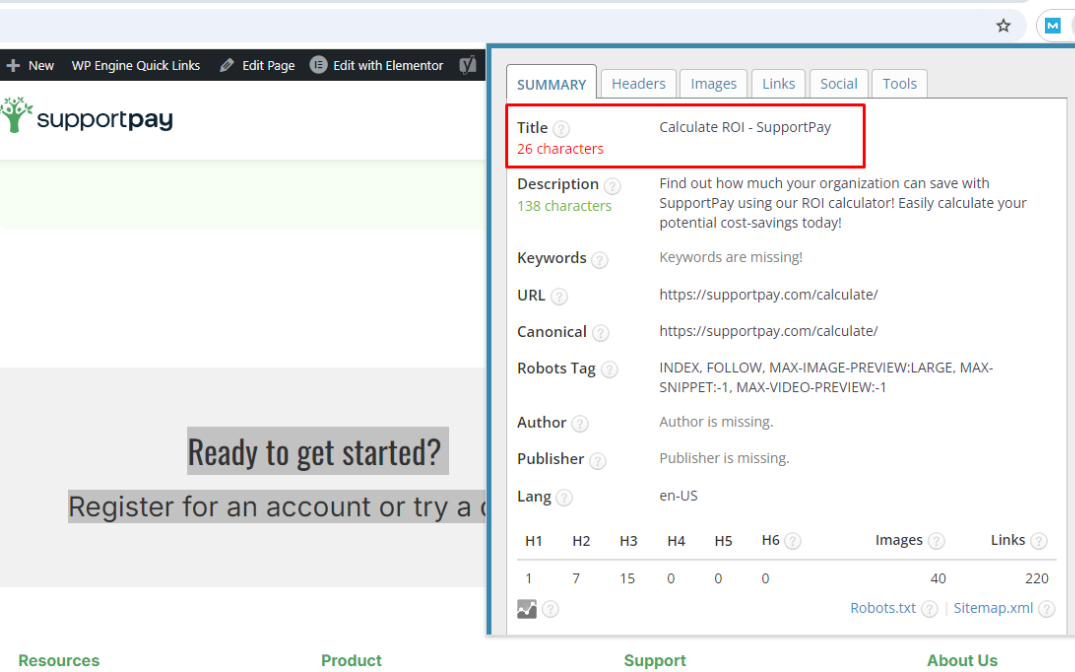Click the chart icon below heading counts
1075x672 pixels.
pos(527,609)
